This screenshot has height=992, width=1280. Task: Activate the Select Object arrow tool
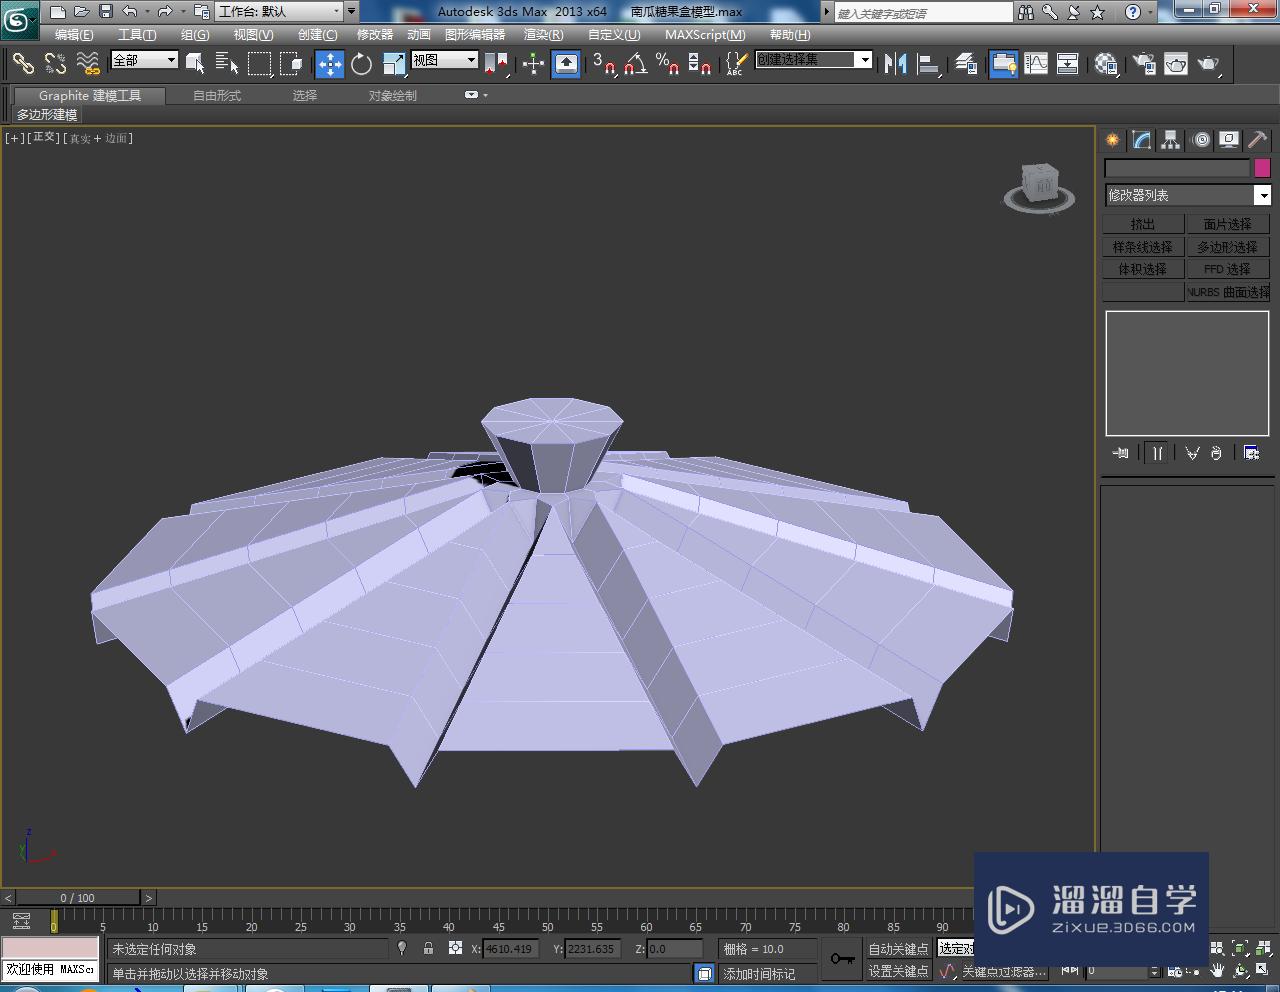tap(195, 64)
